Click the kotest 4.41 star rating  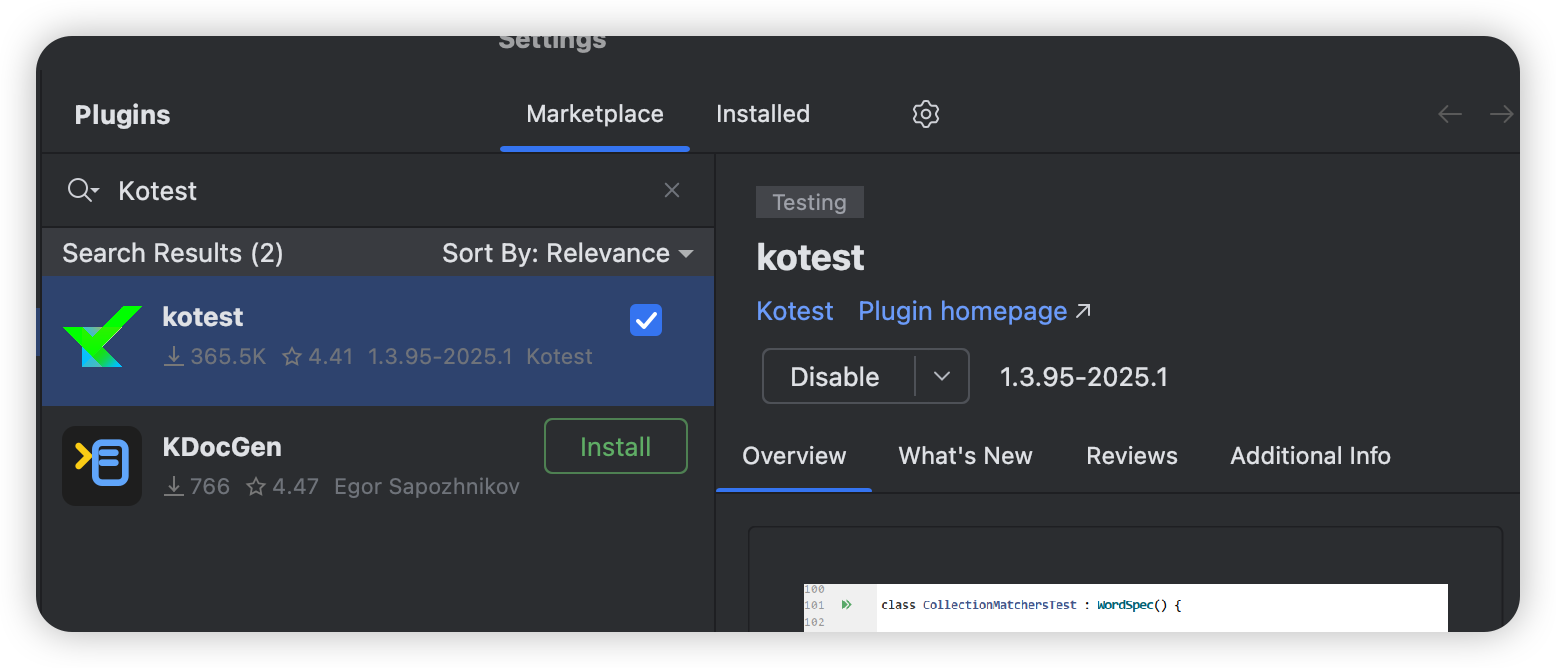[x=318, y=356]
